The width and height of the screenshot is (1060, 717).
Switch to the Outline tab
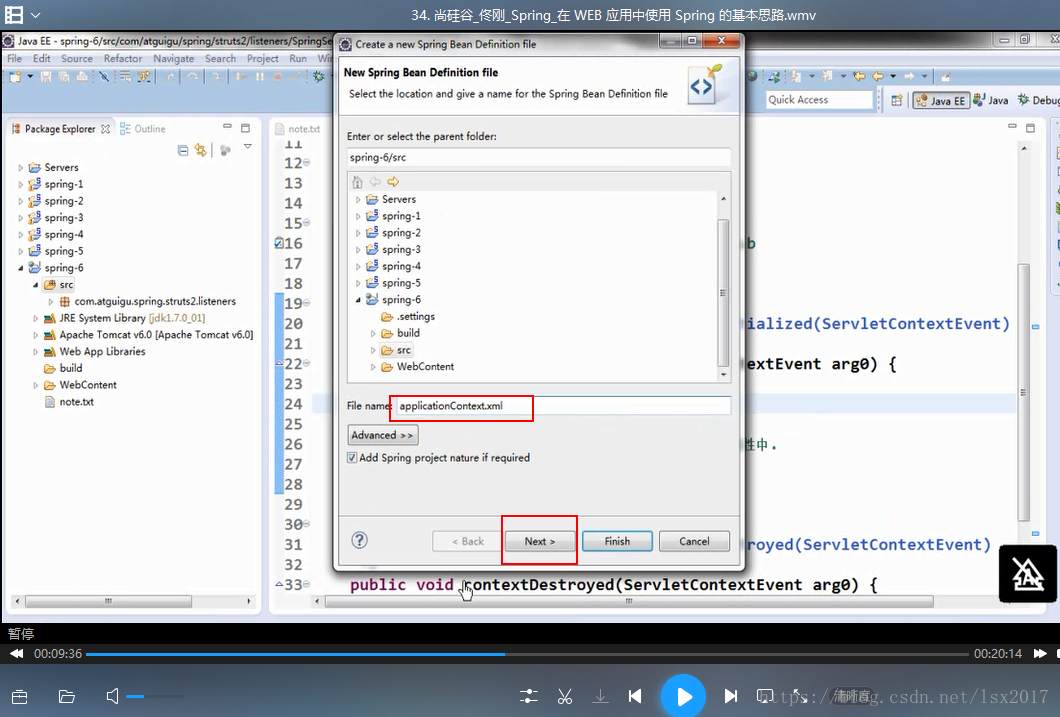tap(143, 128)
